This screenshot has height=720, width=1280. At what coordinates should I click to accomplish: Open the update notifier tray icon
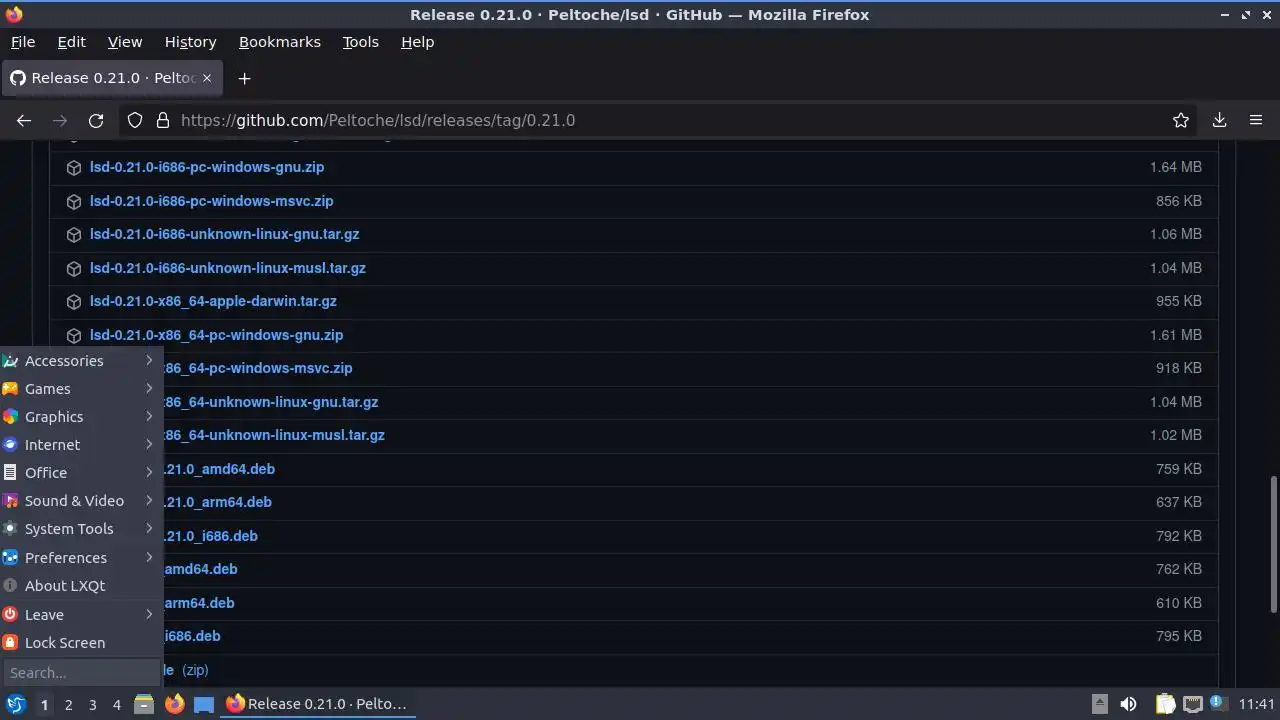click(1219, 704)
